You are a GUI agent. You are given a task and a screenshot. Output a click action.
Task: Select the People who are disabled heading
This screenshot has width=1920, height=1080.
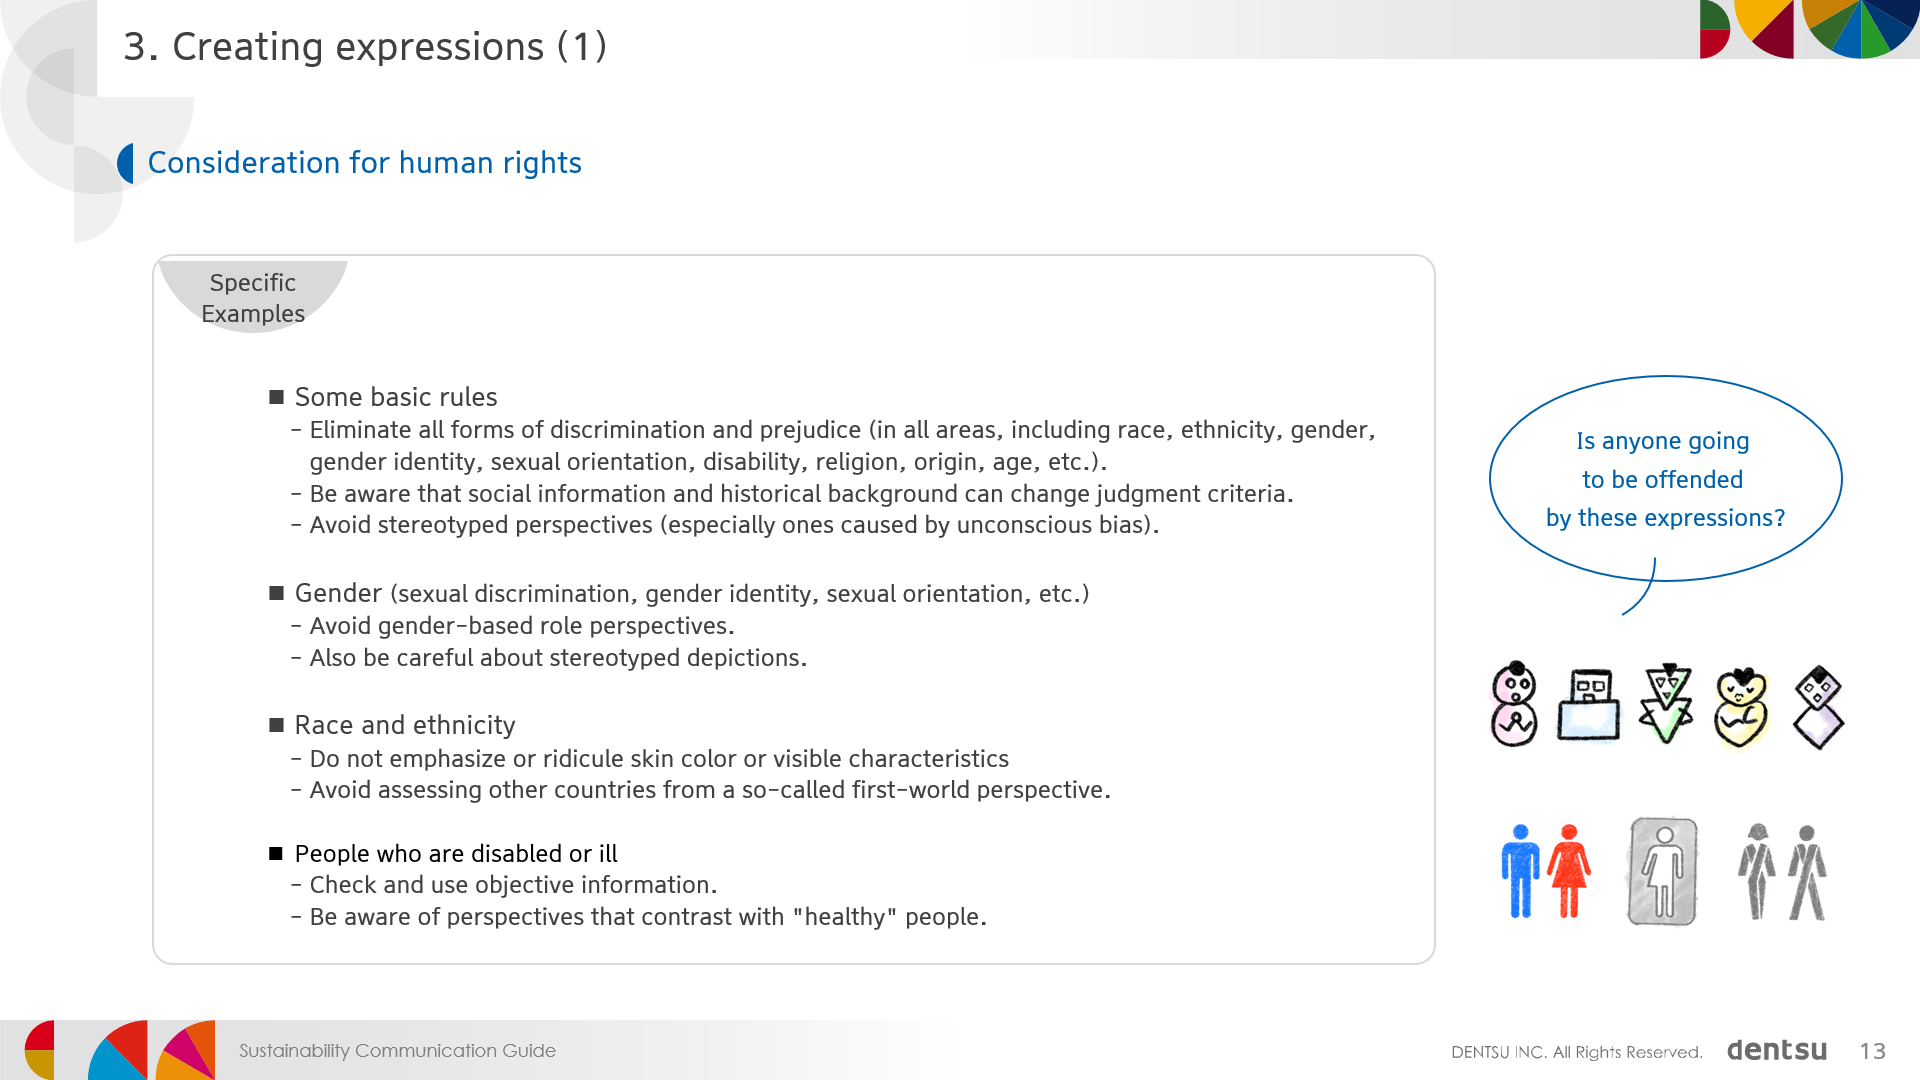[456, 854]
